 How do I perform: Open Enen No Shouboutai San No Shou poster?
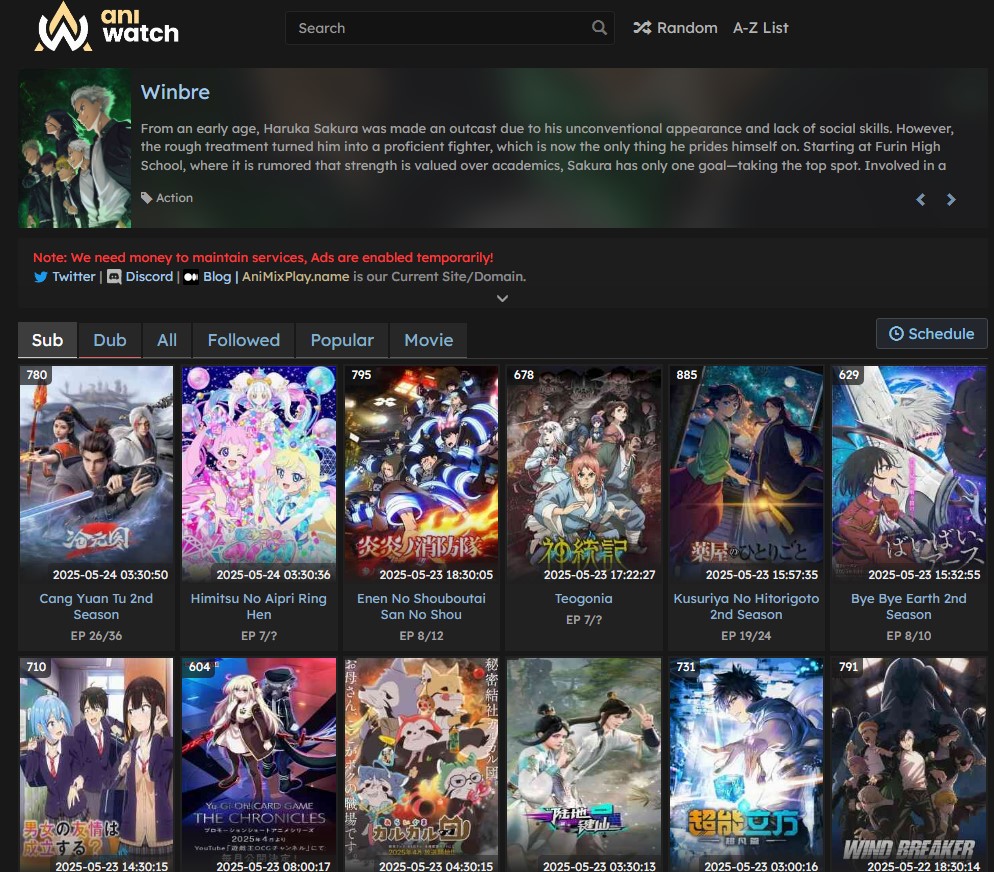click(x=421, y=472)
